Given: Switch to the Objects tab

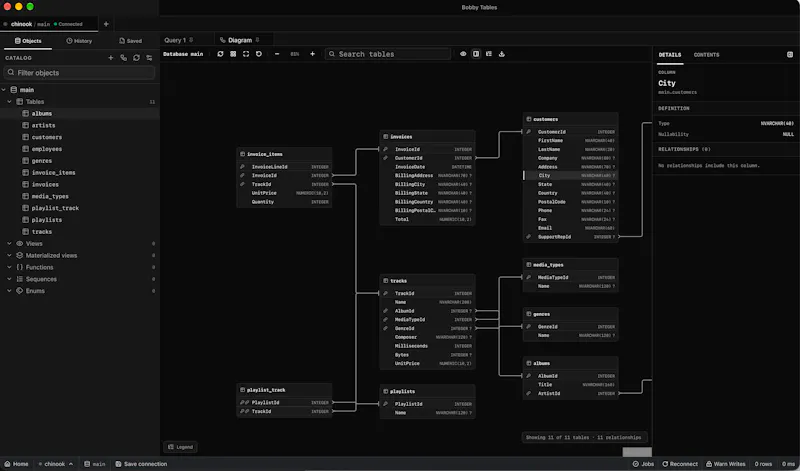Looking at the screenshot, I should click(x=28, y=41).
